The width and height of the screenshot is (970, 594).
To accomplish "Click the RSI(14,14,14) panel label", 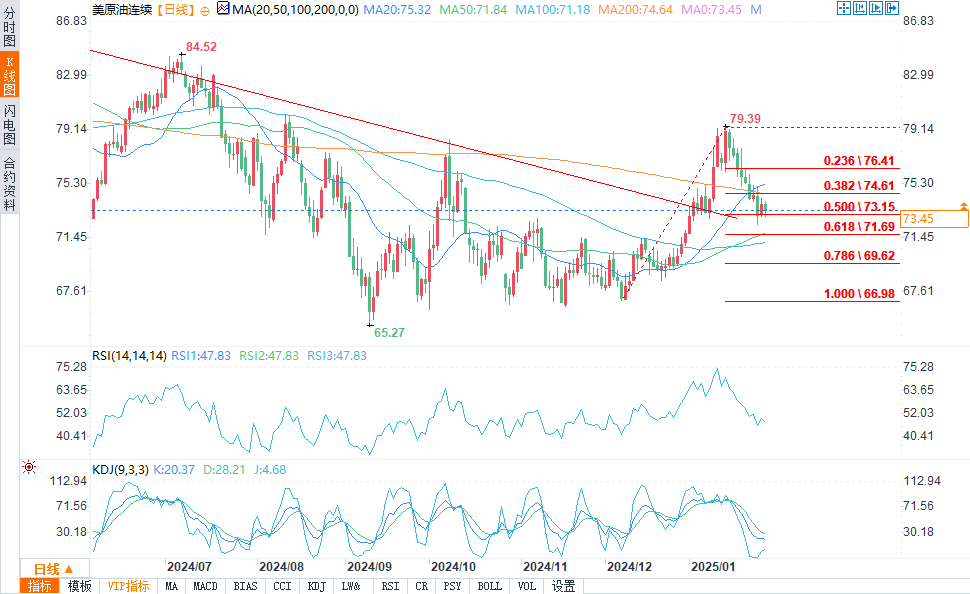I will (129, 356).
